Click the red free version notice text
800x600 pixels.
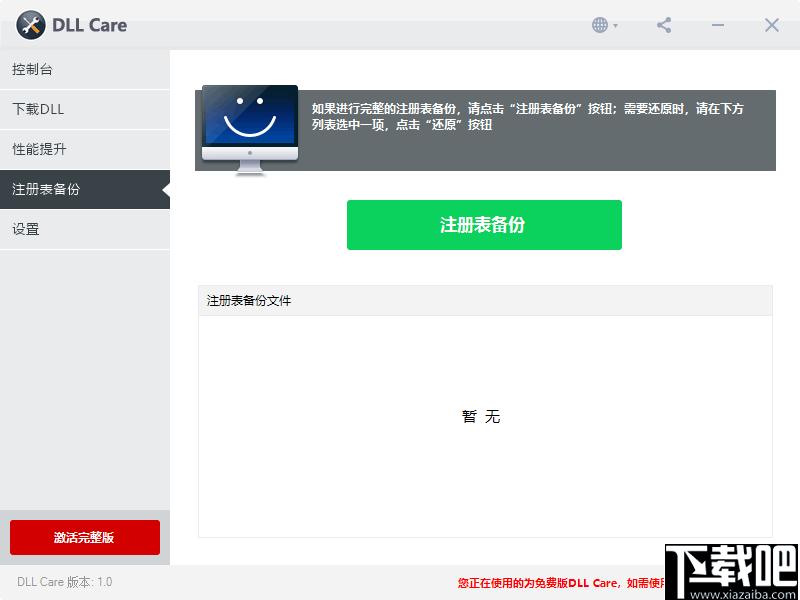coord(561,583)
